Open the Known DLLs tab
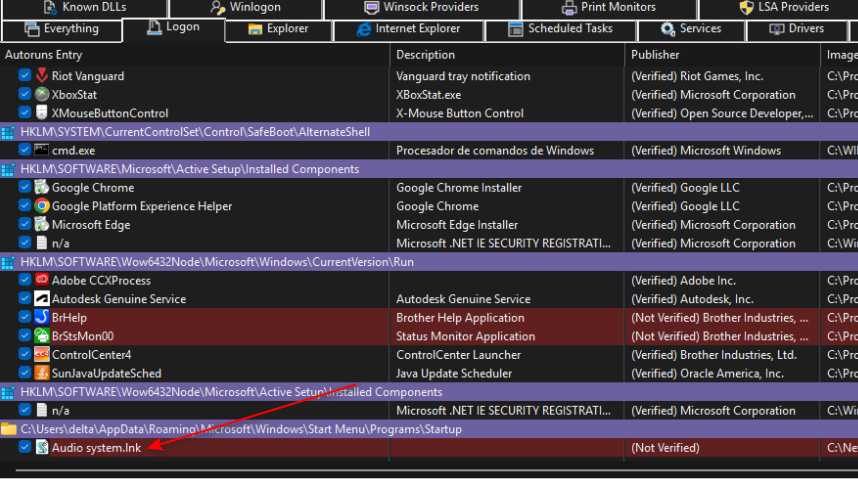The width and height of the screenshot is (858, 479). [x=85, y=8]
